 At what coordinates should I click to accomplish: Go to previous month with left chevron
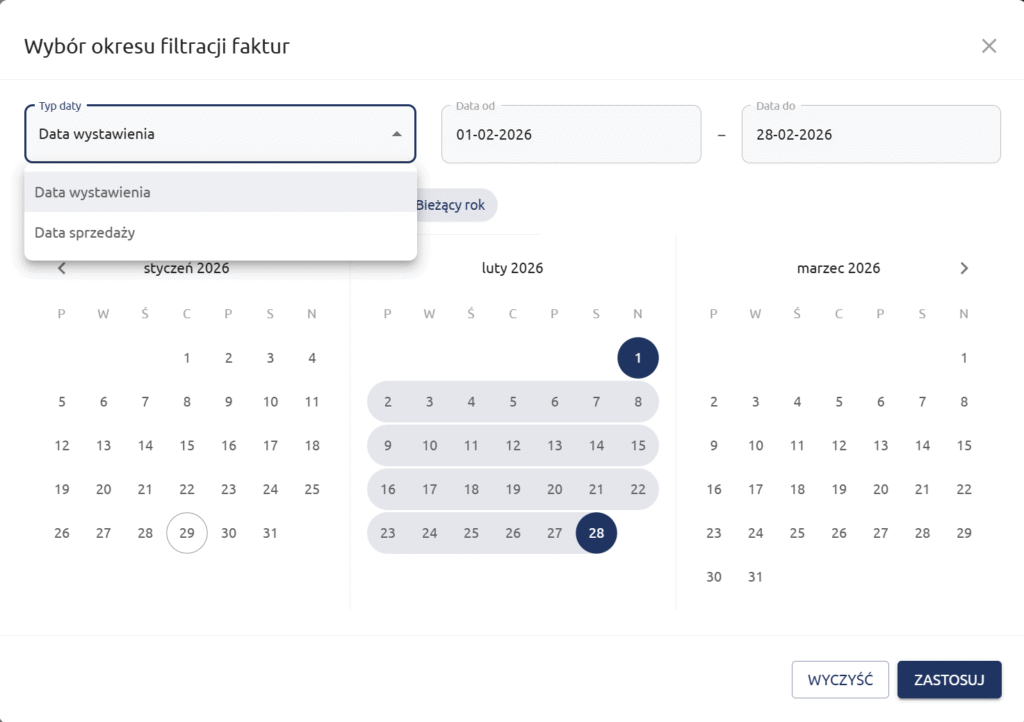[x=62, y=268]
